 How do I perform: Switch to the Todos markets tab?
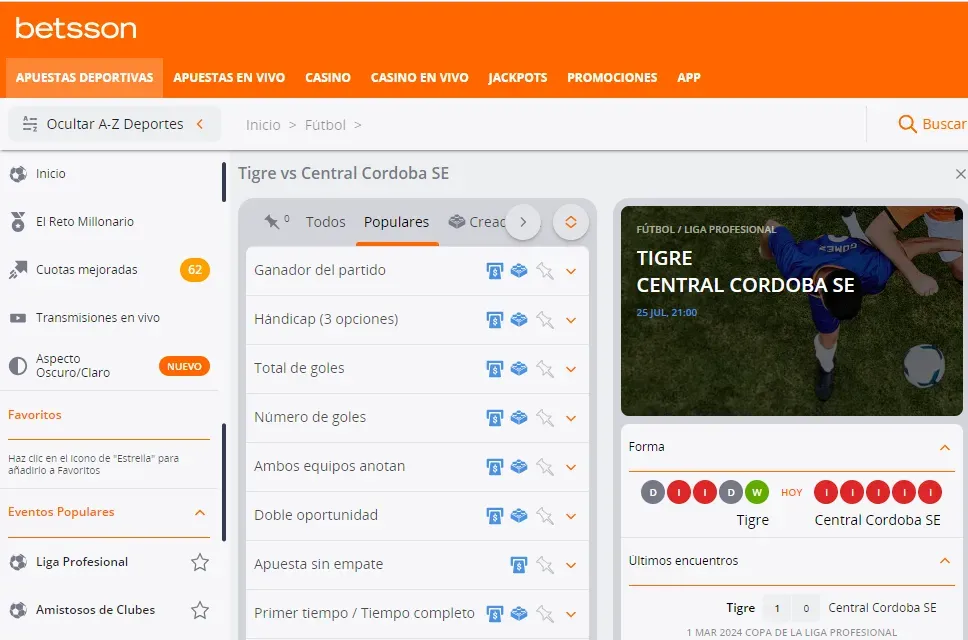[325, 222]
